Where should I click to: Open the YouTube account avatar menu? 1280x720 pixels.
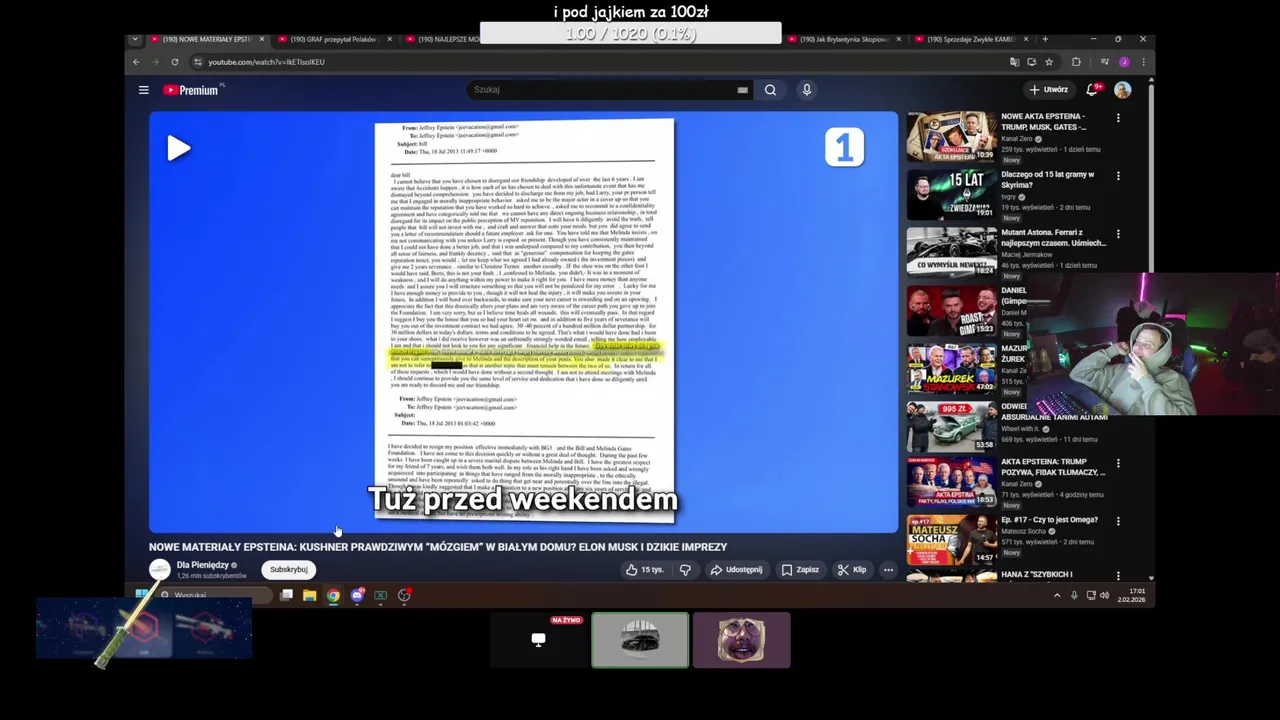coord(1123,90)
